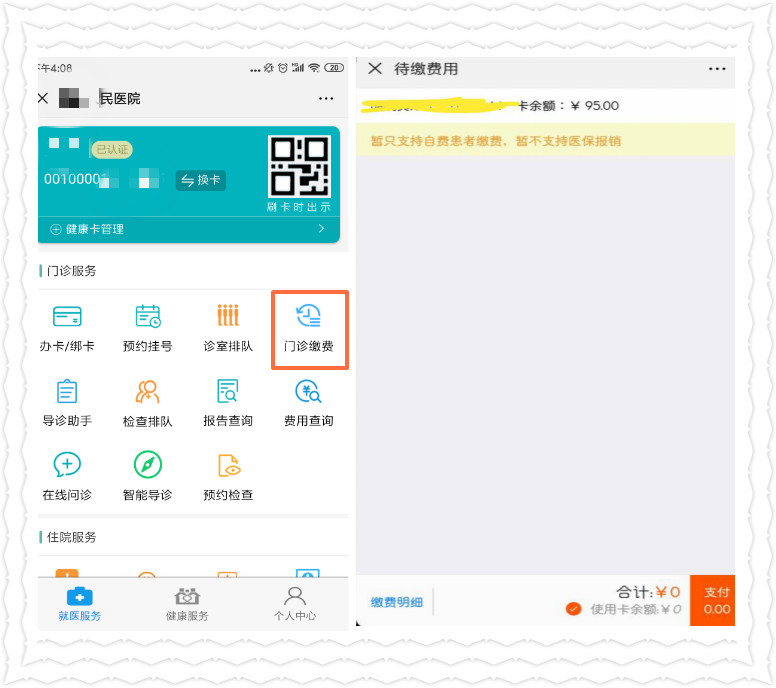Start 在线问诊 online consultation

tap(67, 476)
